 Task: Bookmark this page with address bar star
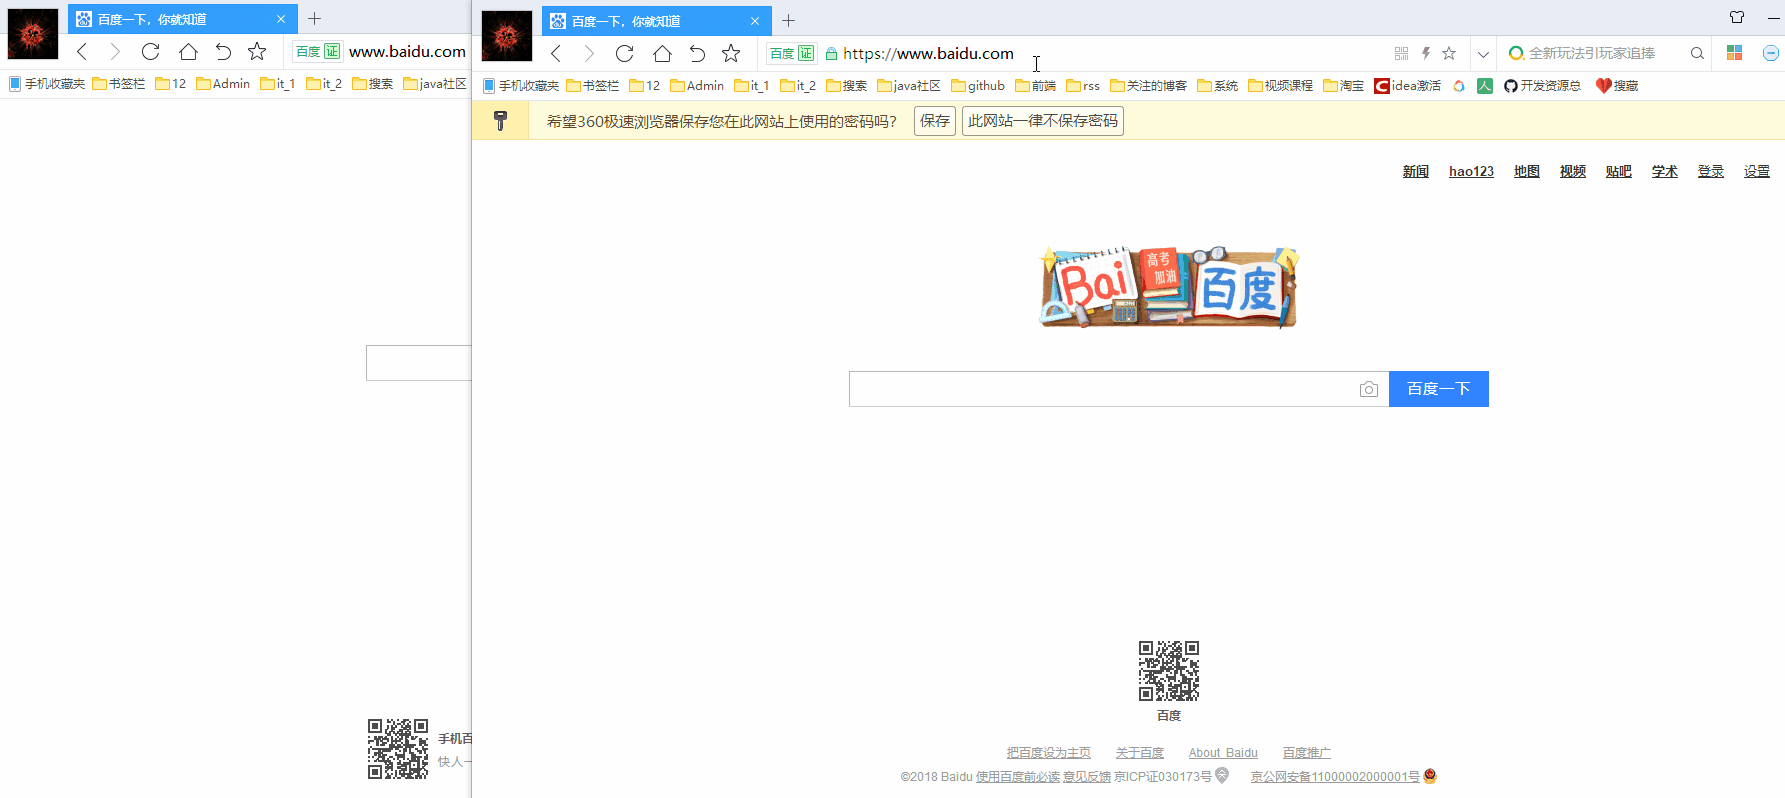pyautogui.click(x=1449, y=53)
